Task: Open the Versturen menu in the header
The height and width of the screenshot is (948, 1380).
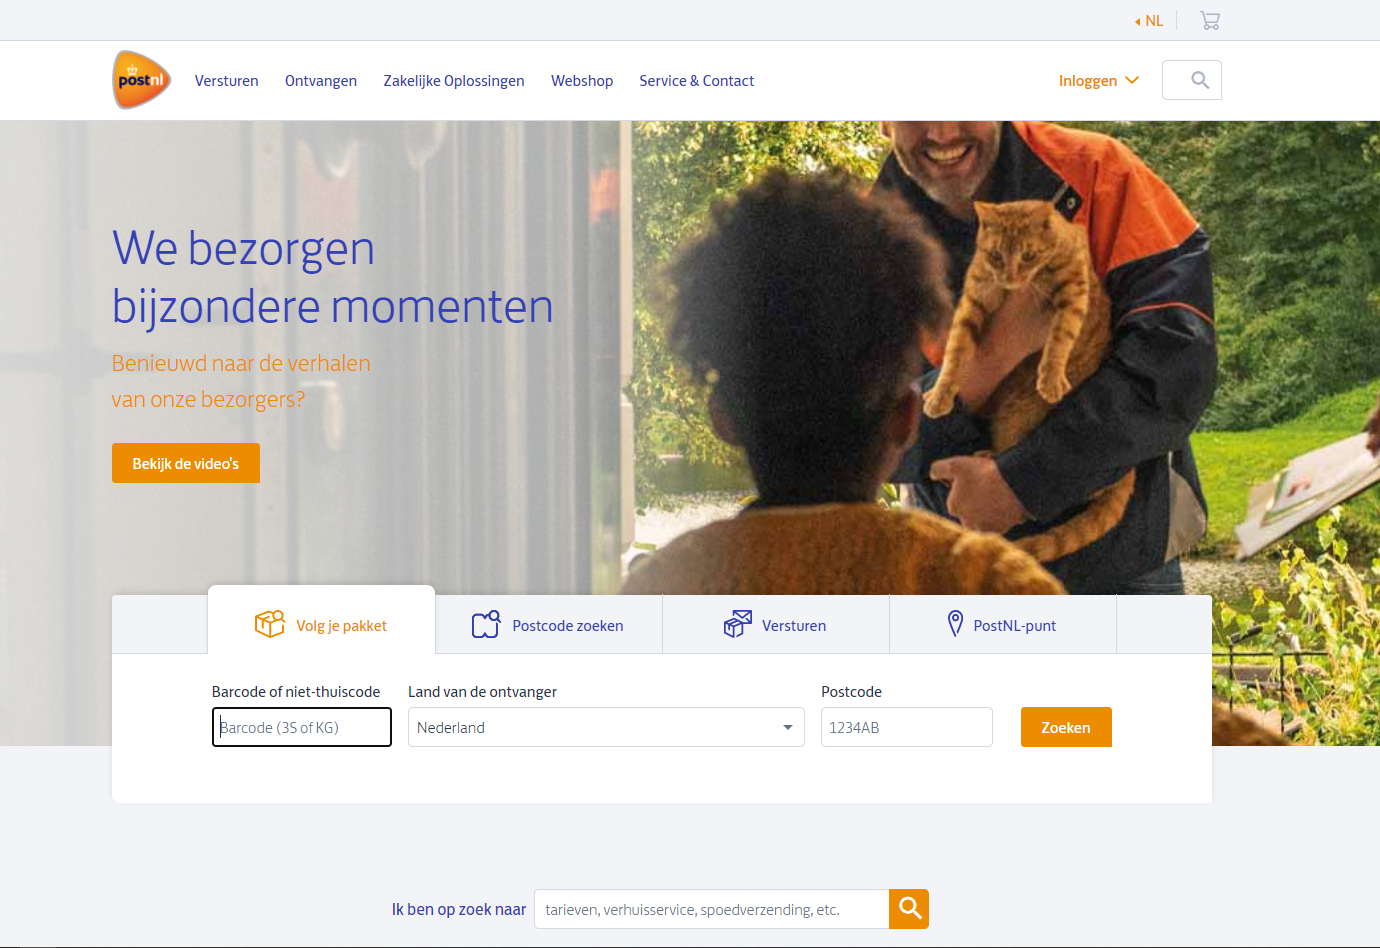Action: [x=227, y=81]
